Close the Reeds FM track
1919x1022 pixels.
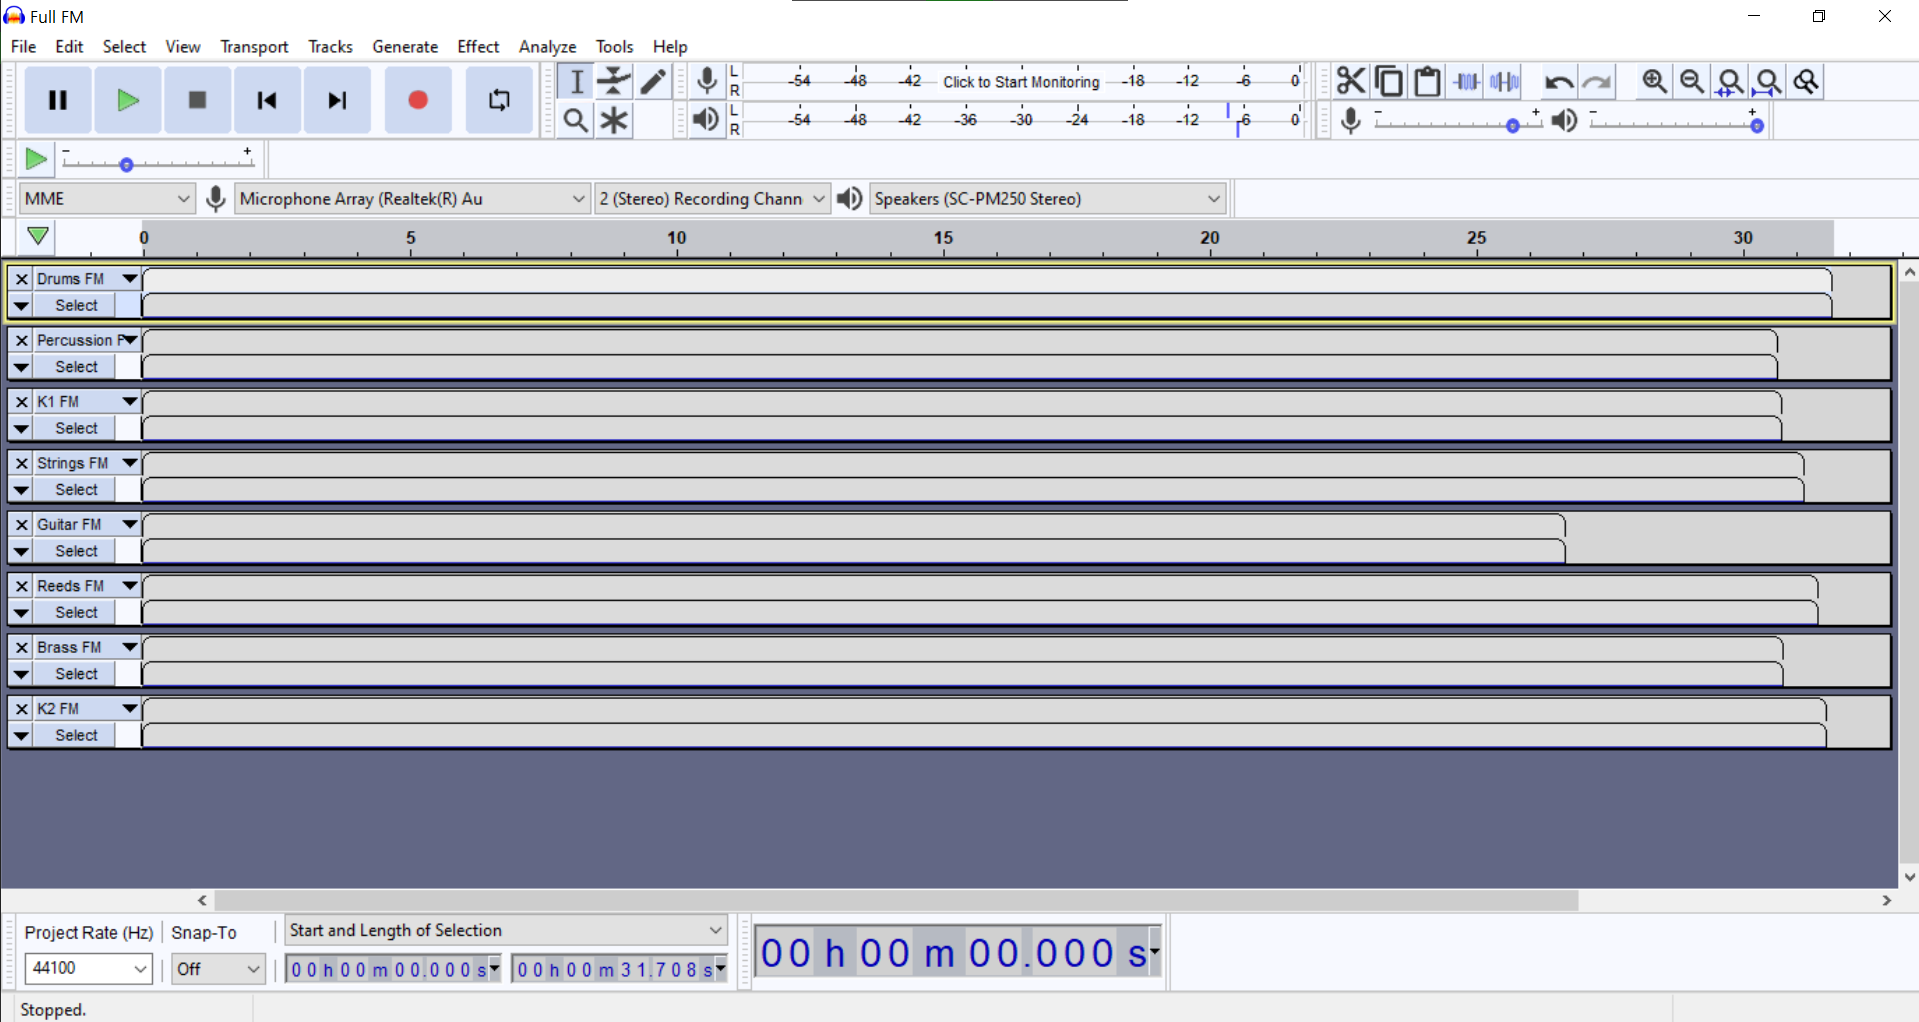[x=21, y=586]
